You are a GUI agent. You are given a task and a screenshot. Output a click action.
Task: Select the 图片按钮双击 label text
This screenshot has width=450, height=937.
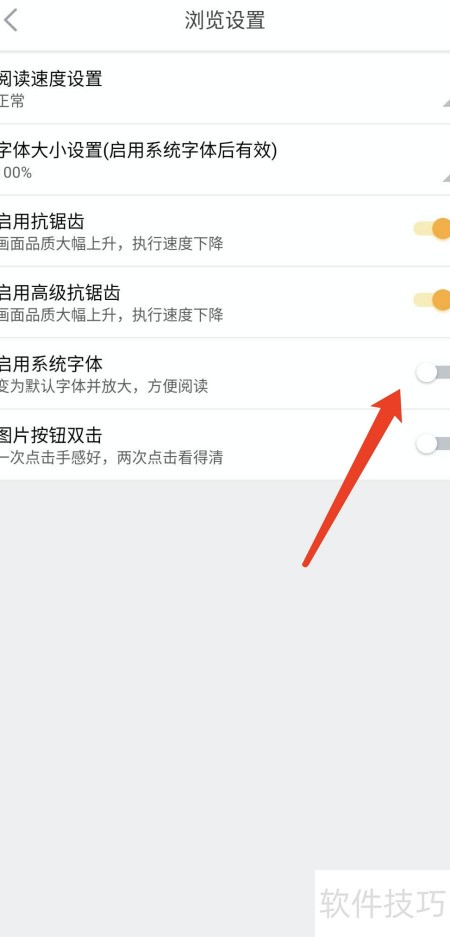click(51, 435)
